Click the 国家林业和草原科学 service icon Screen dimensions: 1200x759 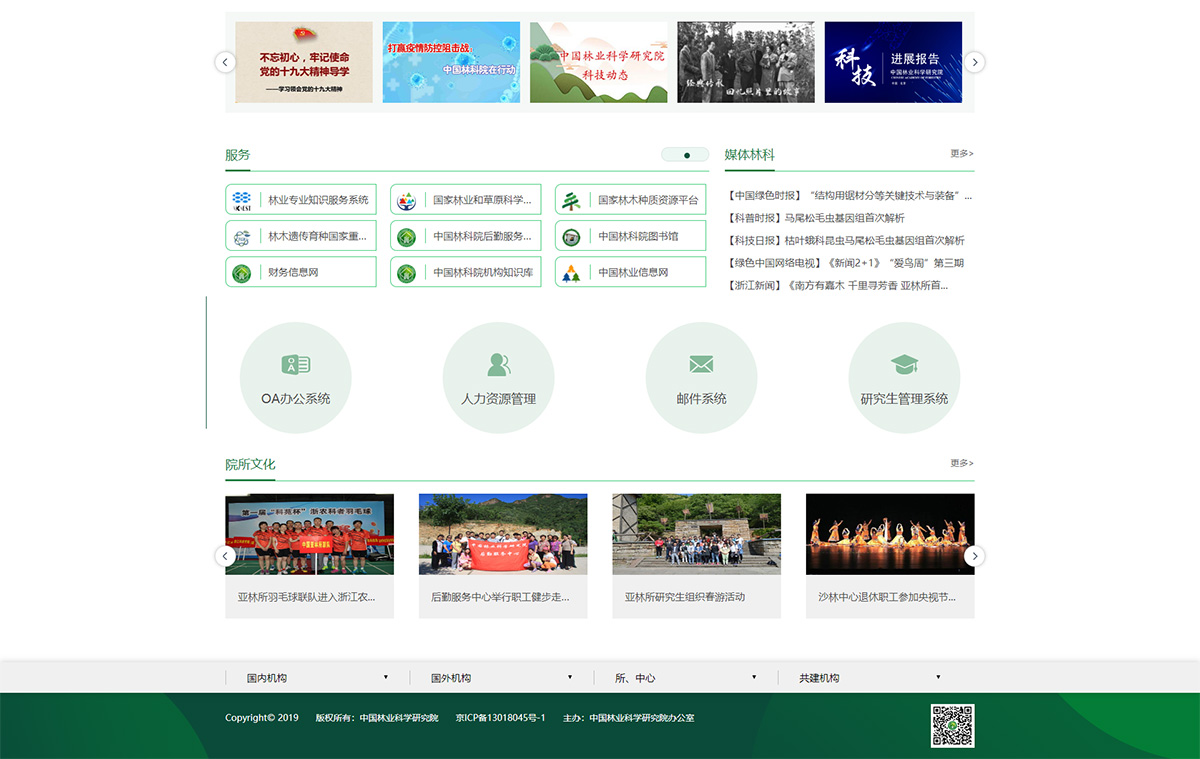[x=406, y=199]
